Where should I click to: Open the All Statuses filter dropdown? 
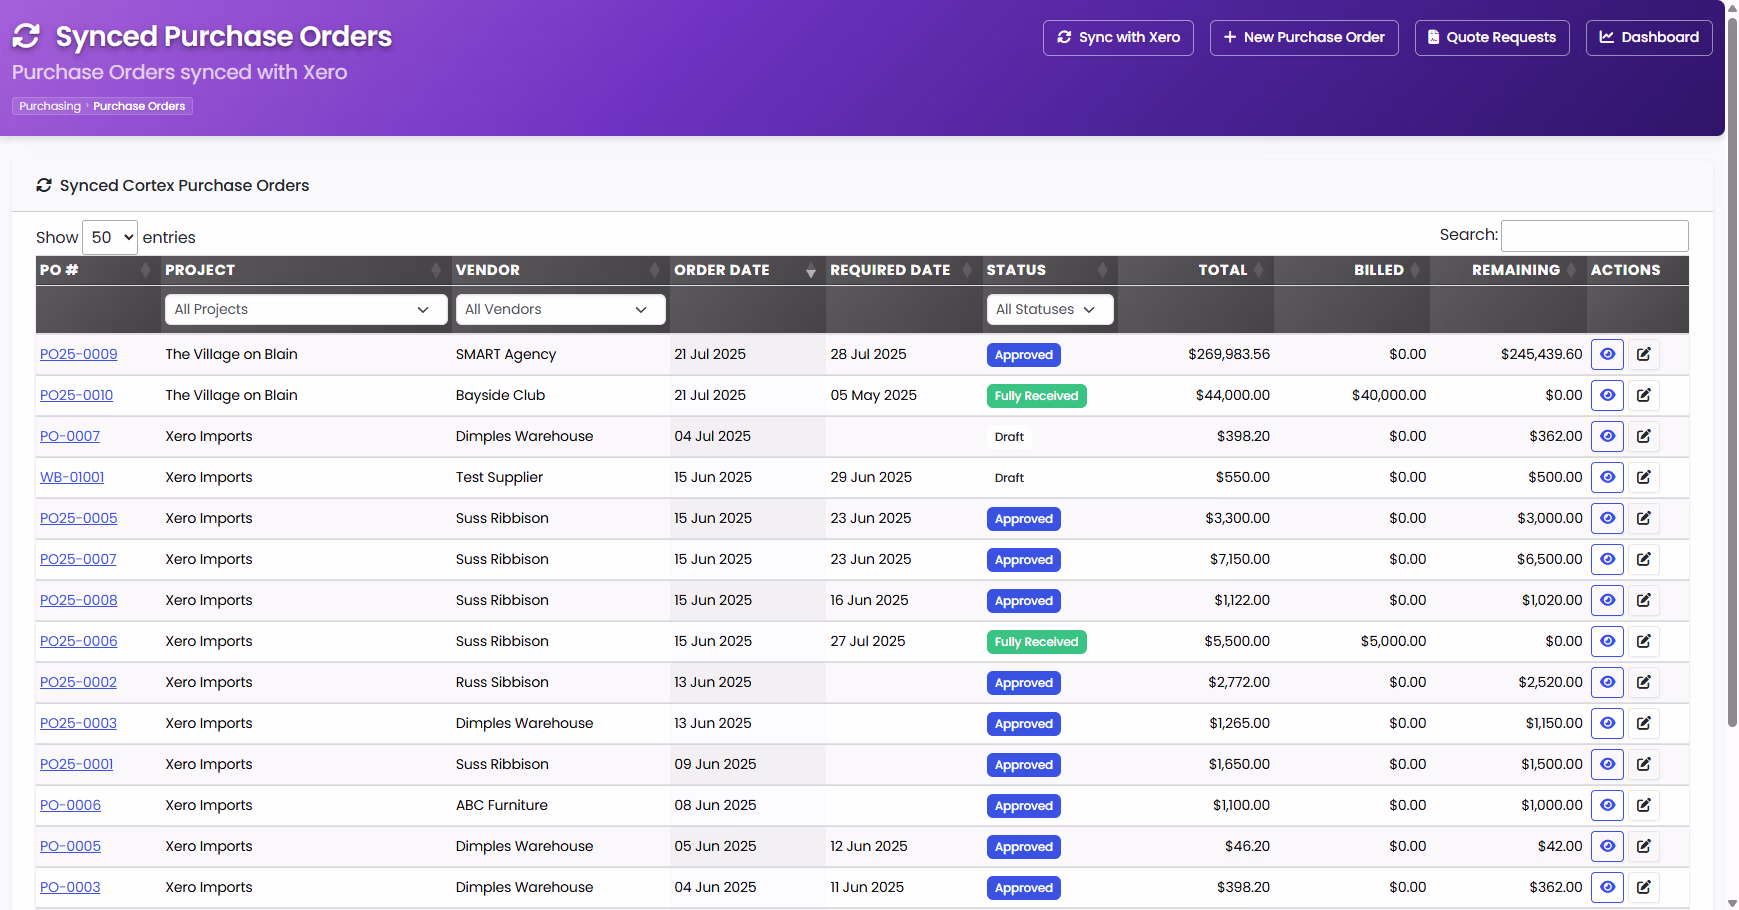[x=1050, y=310]
